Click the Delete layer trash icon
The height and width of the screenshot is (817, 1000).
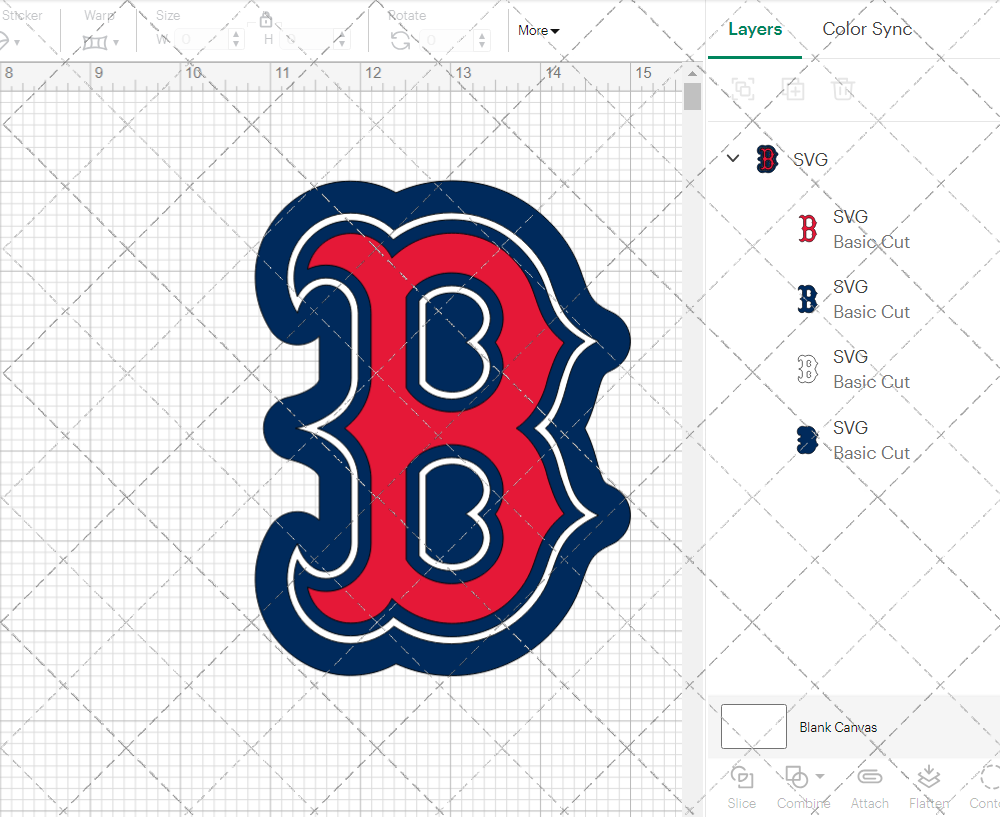[844, 89]
